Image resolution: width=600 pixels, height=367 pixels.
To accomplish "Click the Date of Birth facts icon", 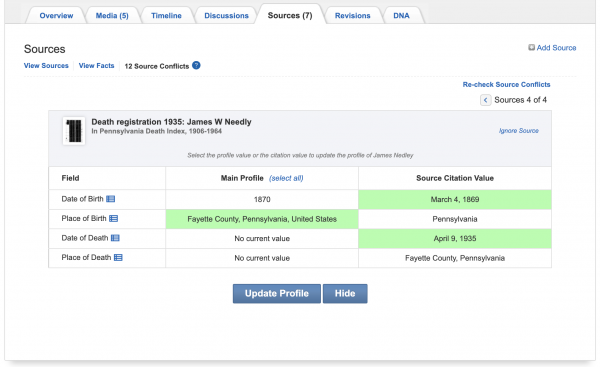I will (111, 199).
